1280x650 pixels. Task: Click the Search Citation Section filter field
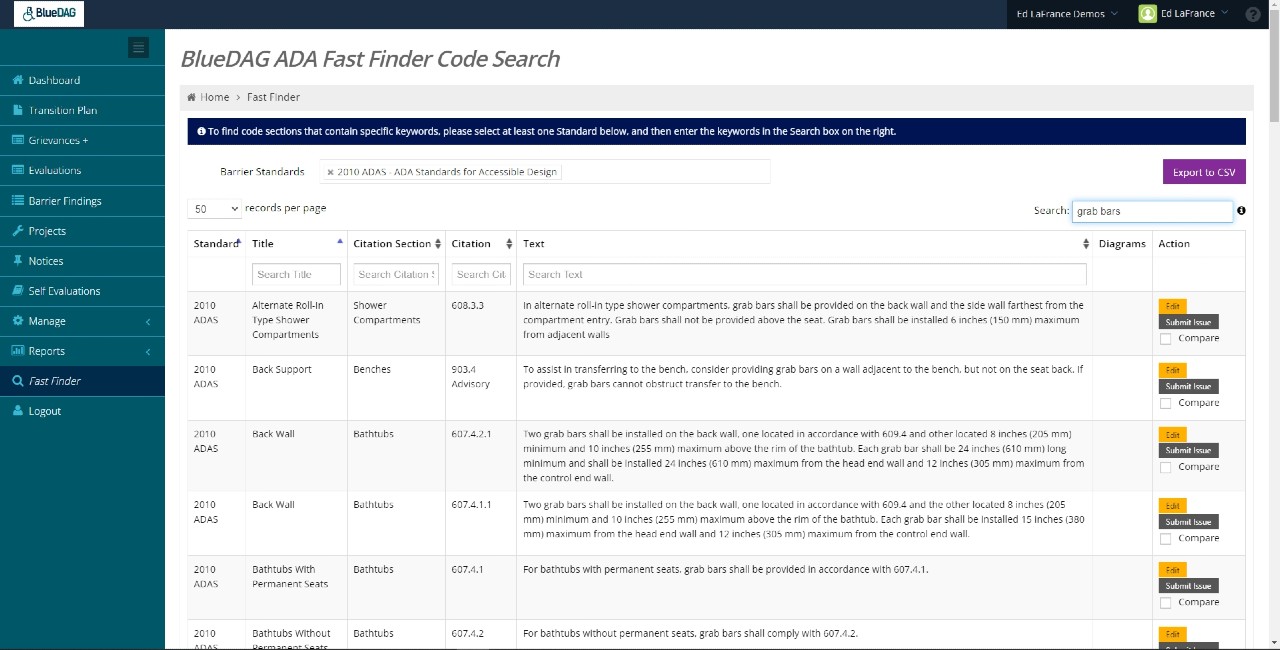396,274
